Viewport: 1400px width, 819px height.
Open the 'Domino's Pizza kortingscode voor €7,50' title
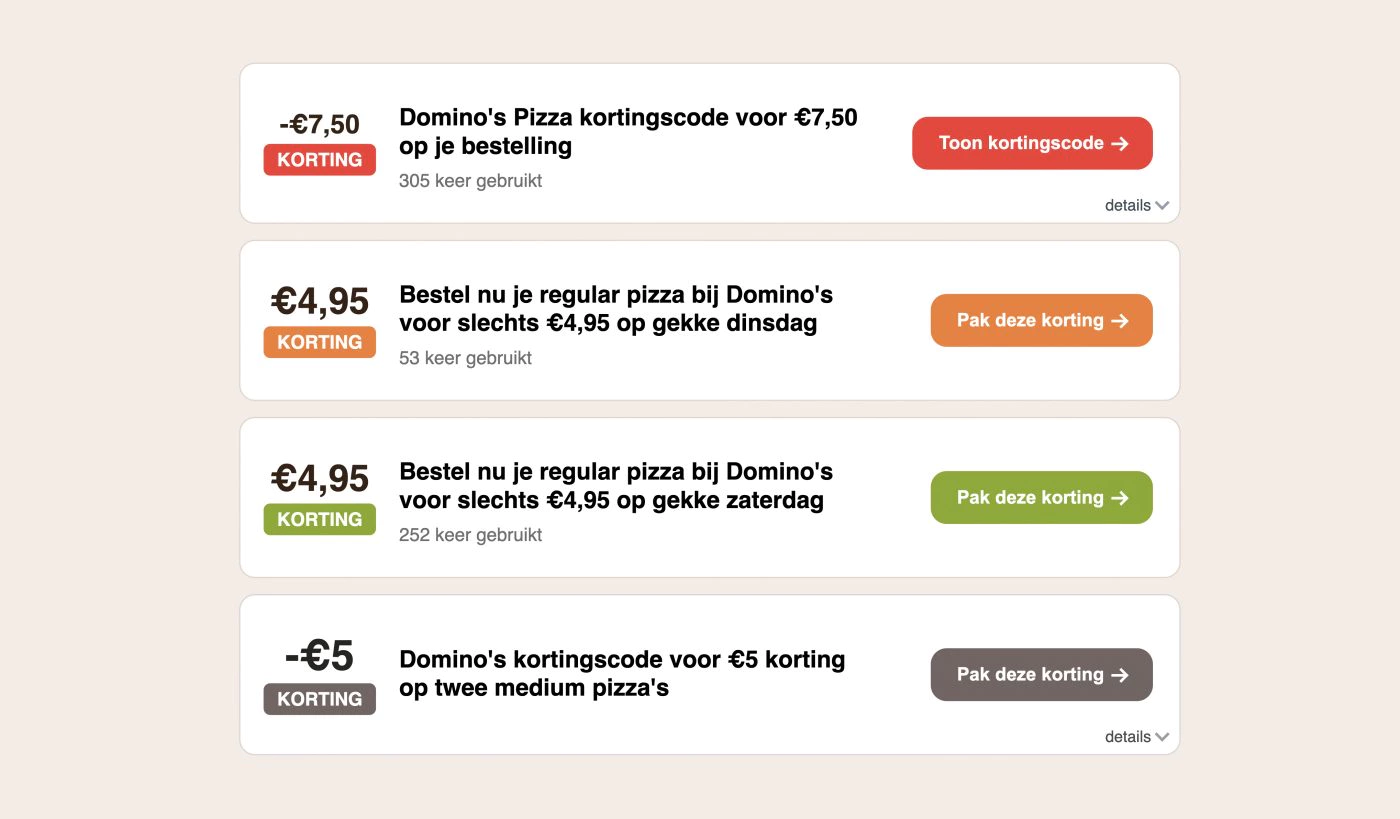coord(628,131)
